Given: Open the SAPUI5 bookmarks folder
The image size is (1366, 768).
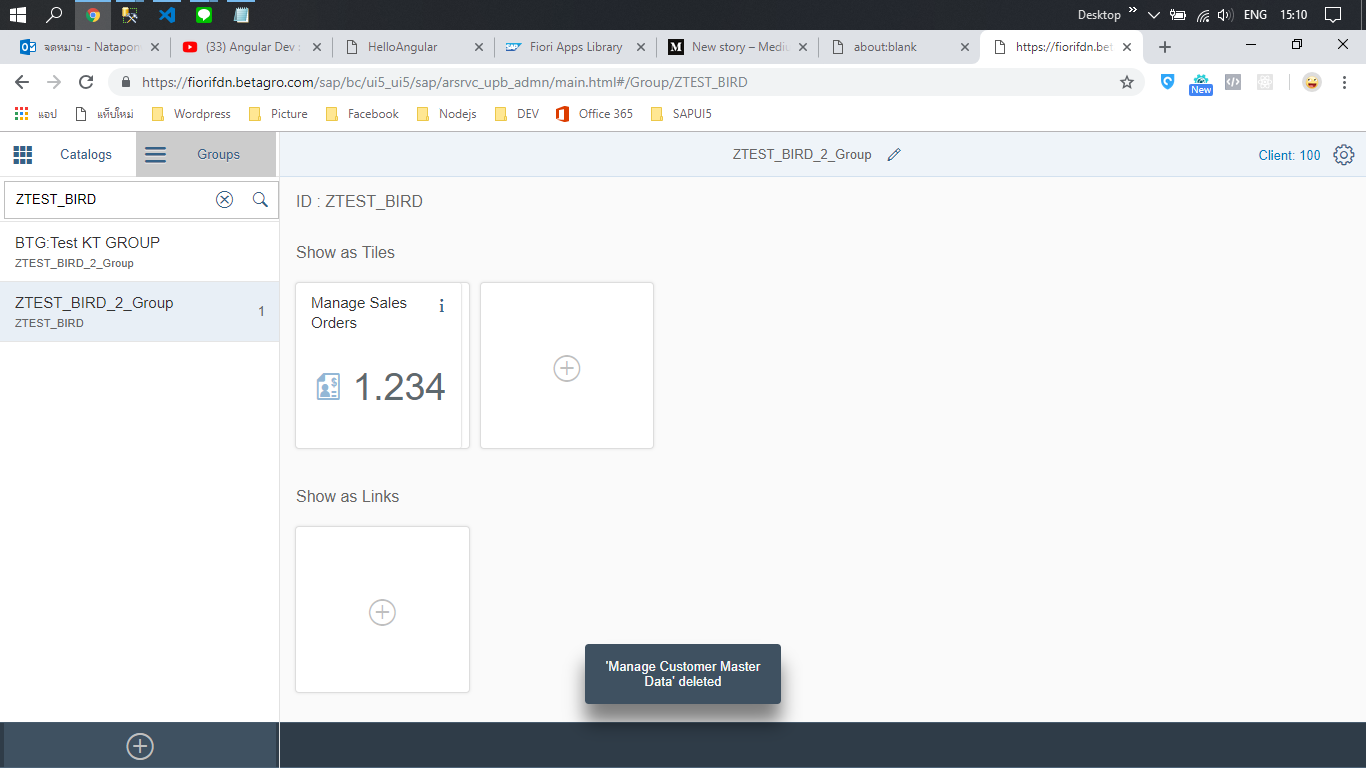Looking at the screenshot, I should 689,113.
